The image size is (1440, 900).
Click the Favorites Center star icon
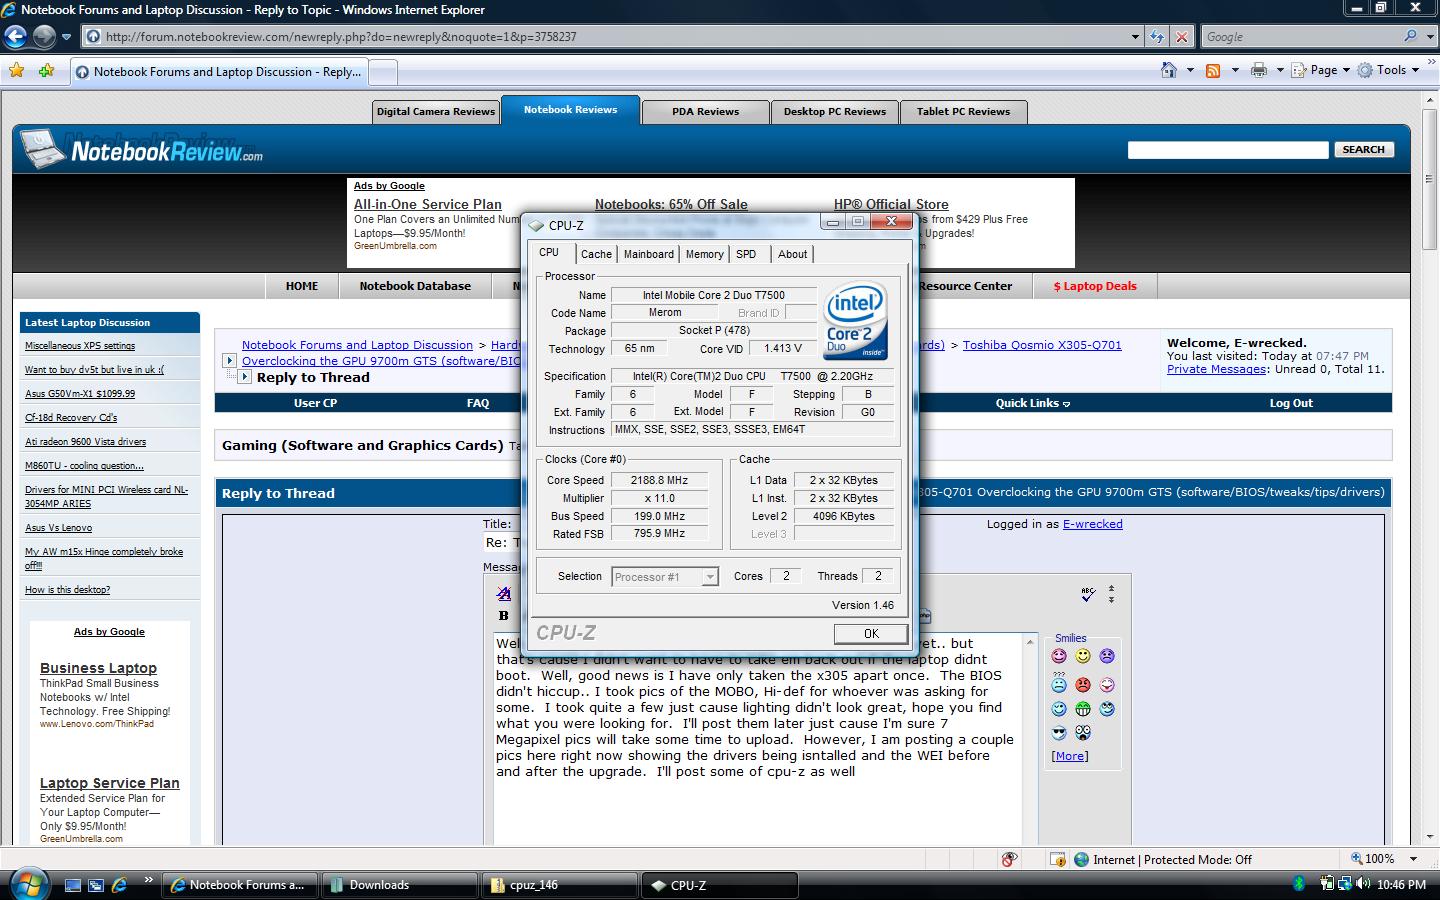(x=16, y=70)
